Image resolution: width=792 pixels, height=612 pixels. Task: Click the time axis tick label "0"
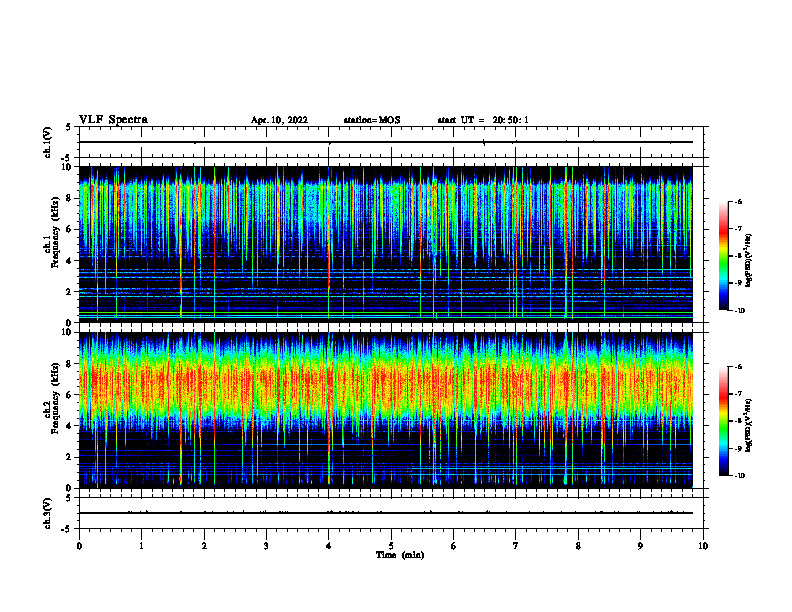[79, 546]
